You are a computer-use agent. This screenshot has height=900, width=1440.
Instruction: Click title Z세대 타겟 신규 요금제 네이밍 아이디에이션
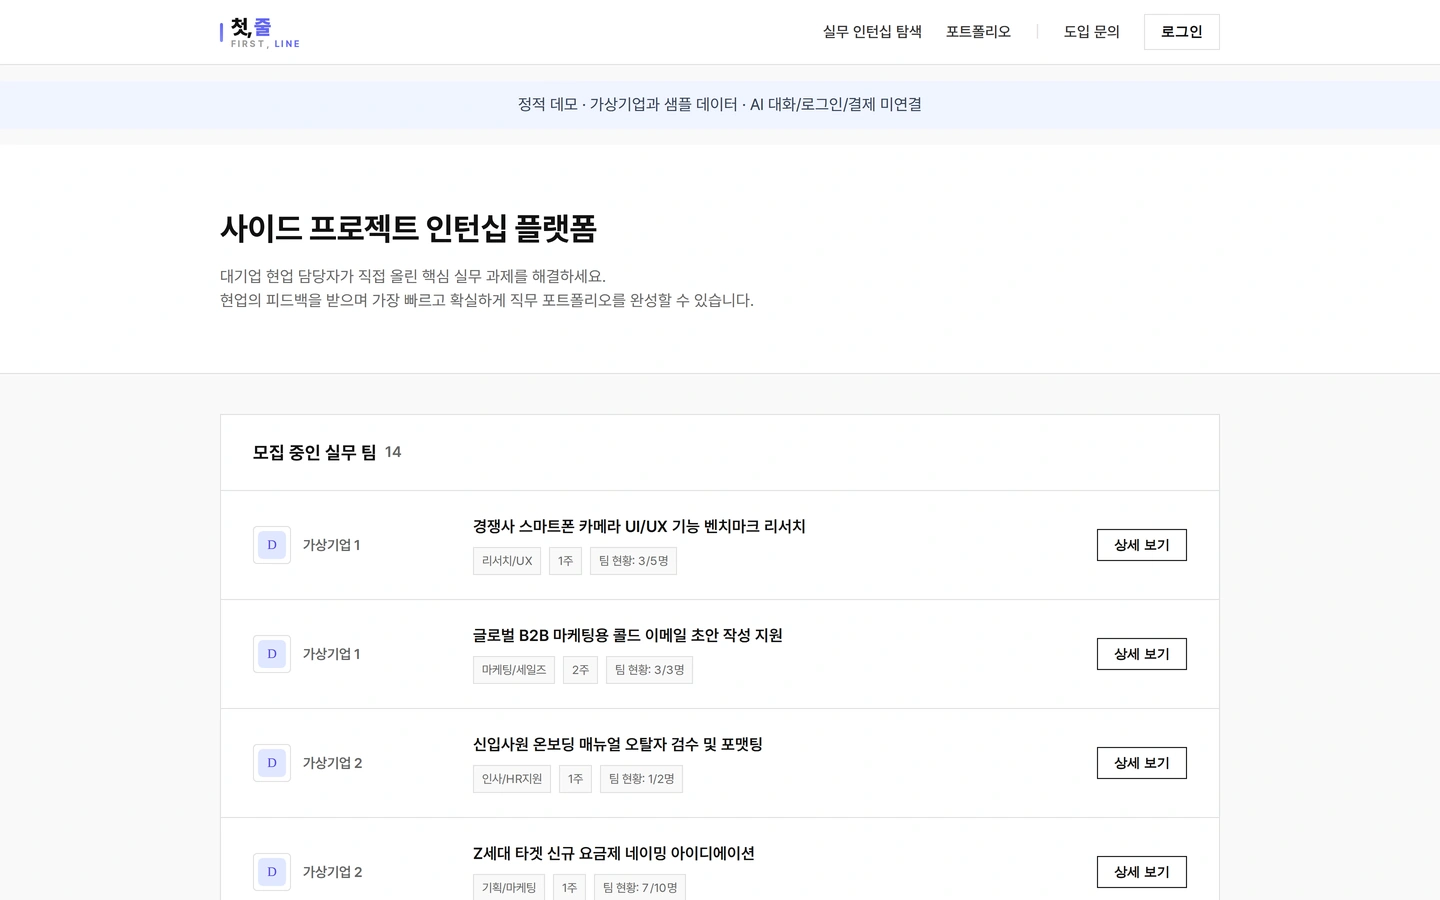tap(614, 853)
